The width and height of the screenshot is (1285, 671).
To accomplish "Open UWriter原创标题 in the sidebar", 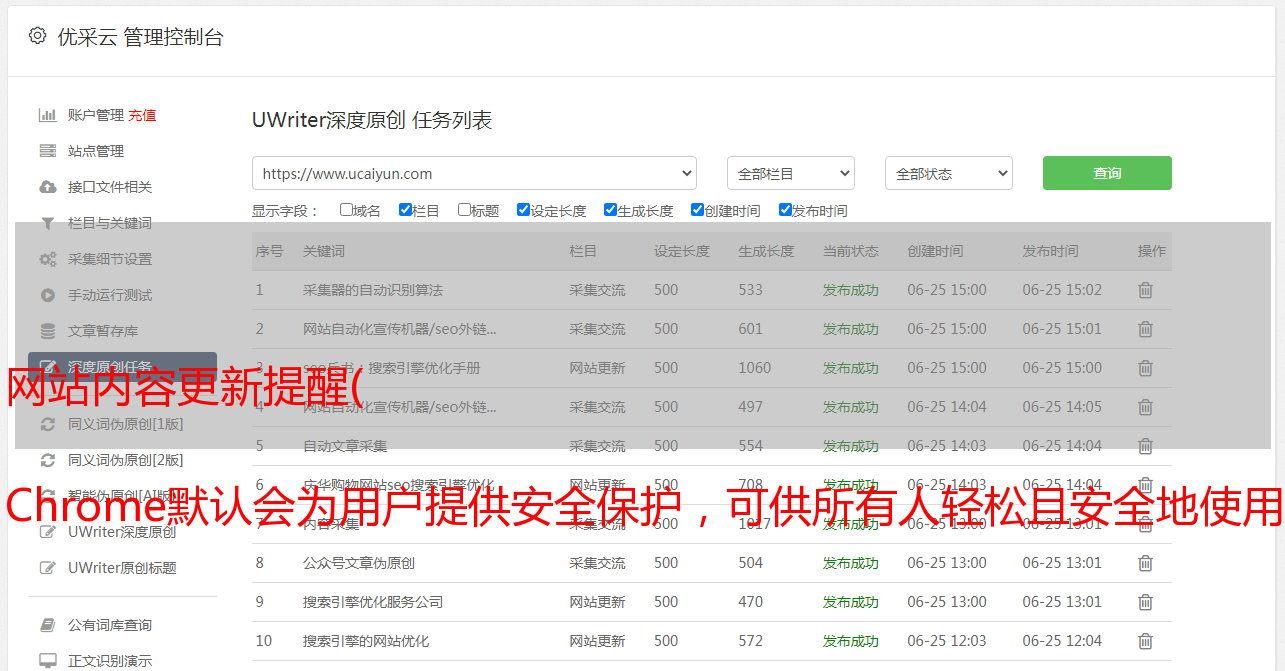I will 122,568.
